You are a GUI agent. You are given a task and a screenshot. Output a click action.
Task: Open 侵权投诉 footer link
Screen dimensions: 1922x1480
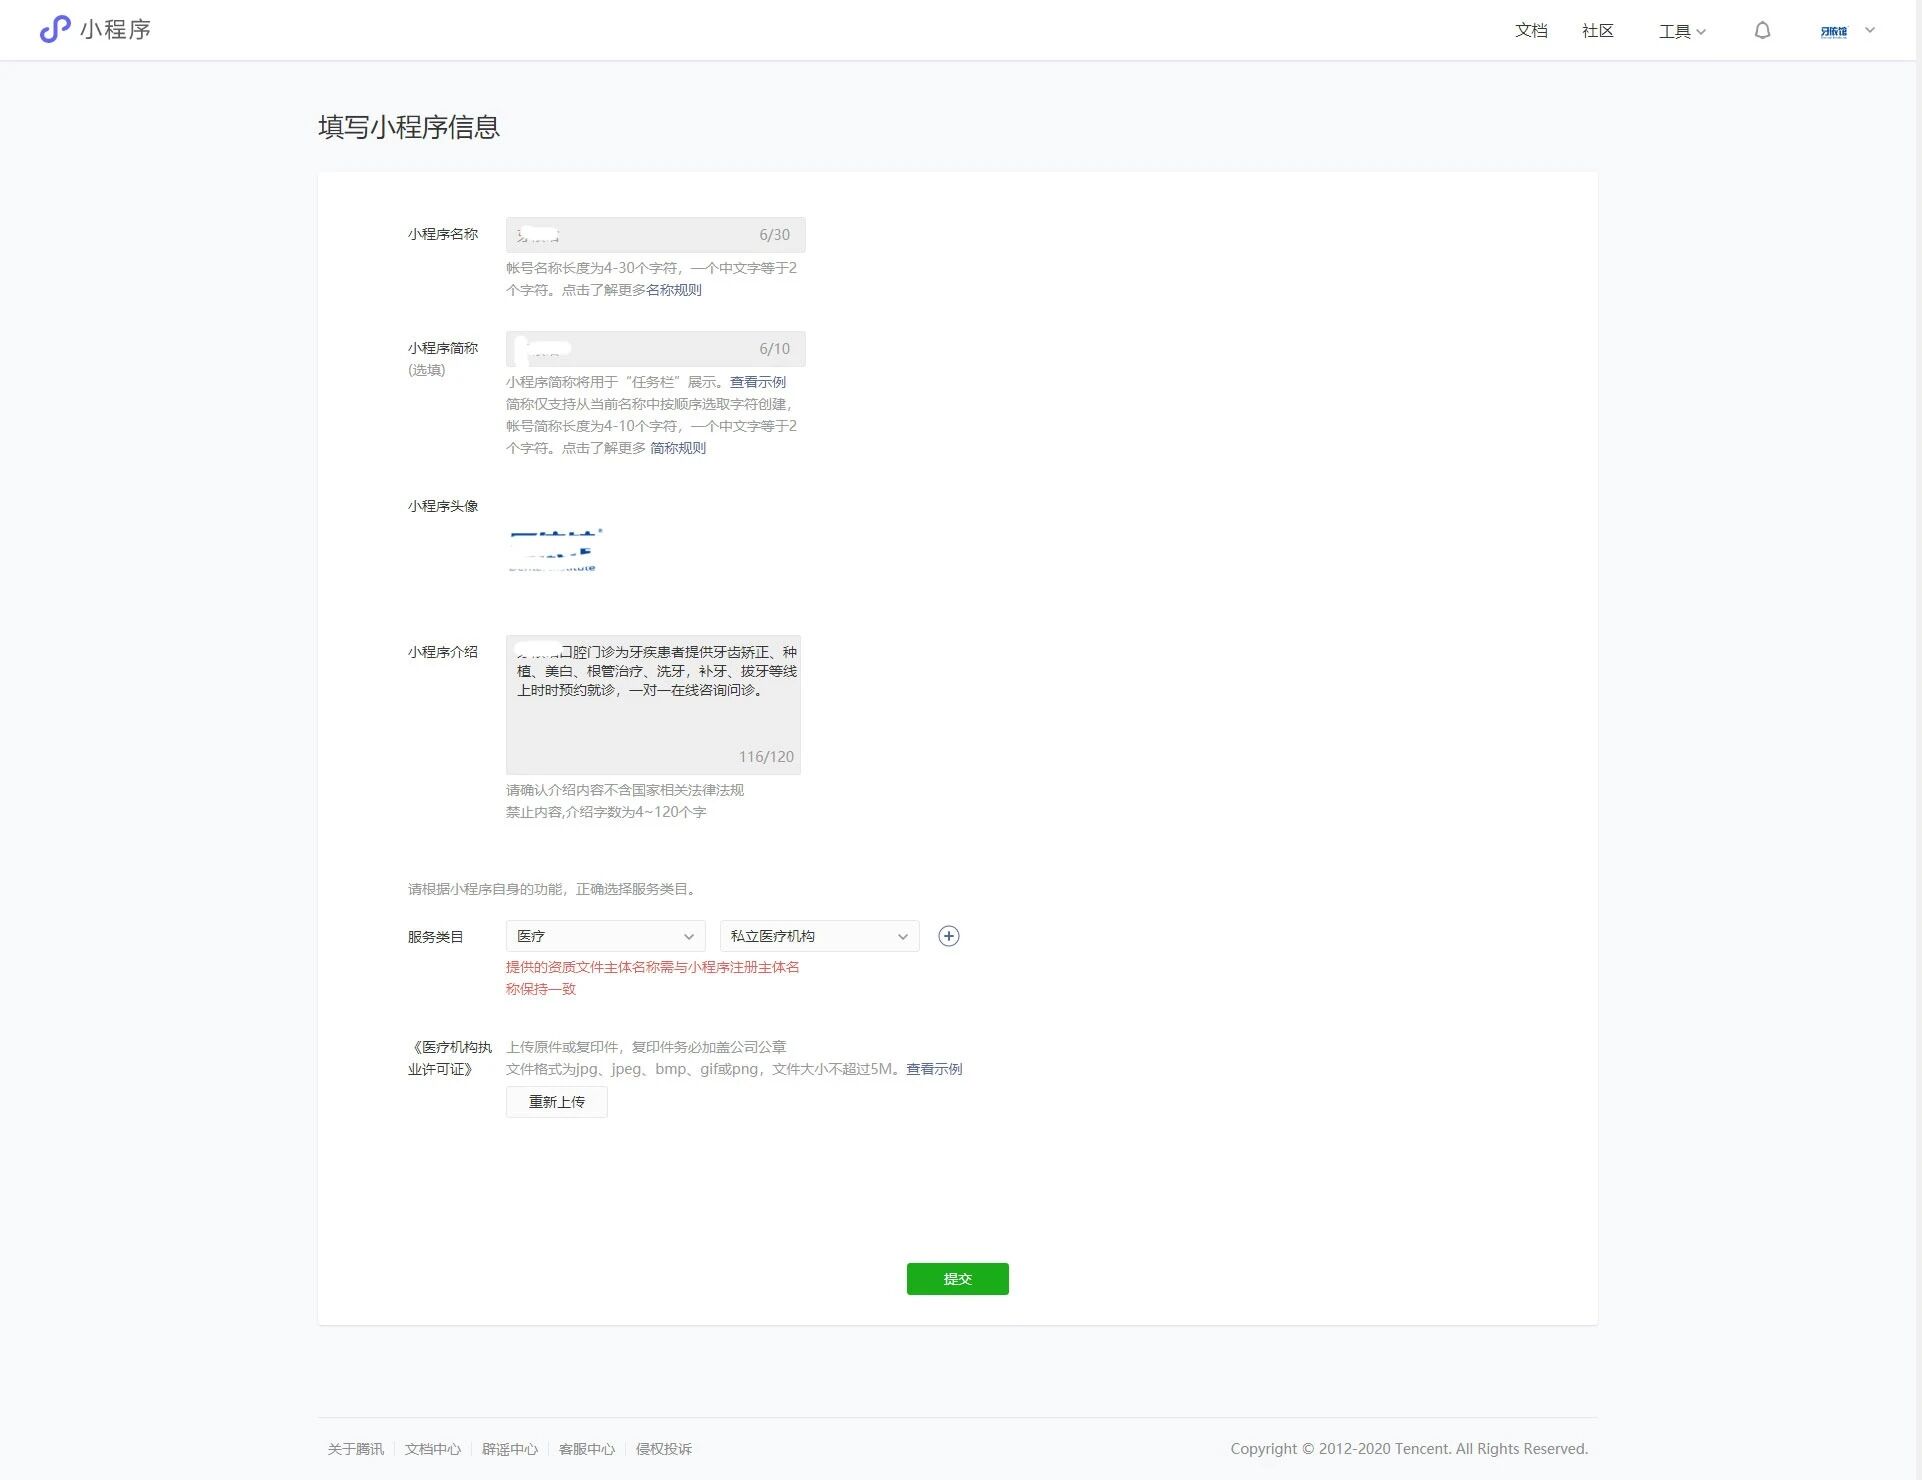coord(663,1449)
